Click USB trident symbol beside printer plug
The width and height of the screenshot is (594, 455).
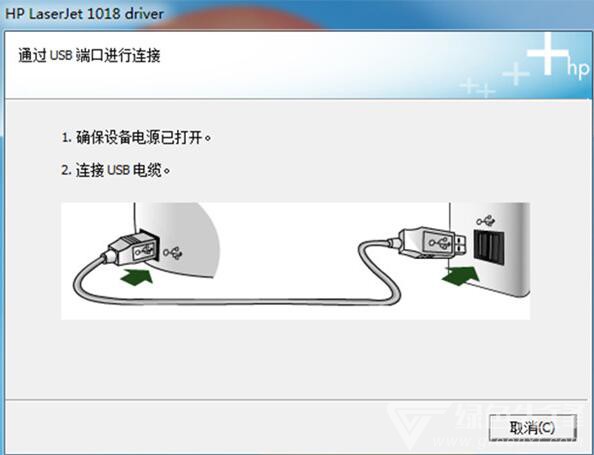[x=173, y=253]
